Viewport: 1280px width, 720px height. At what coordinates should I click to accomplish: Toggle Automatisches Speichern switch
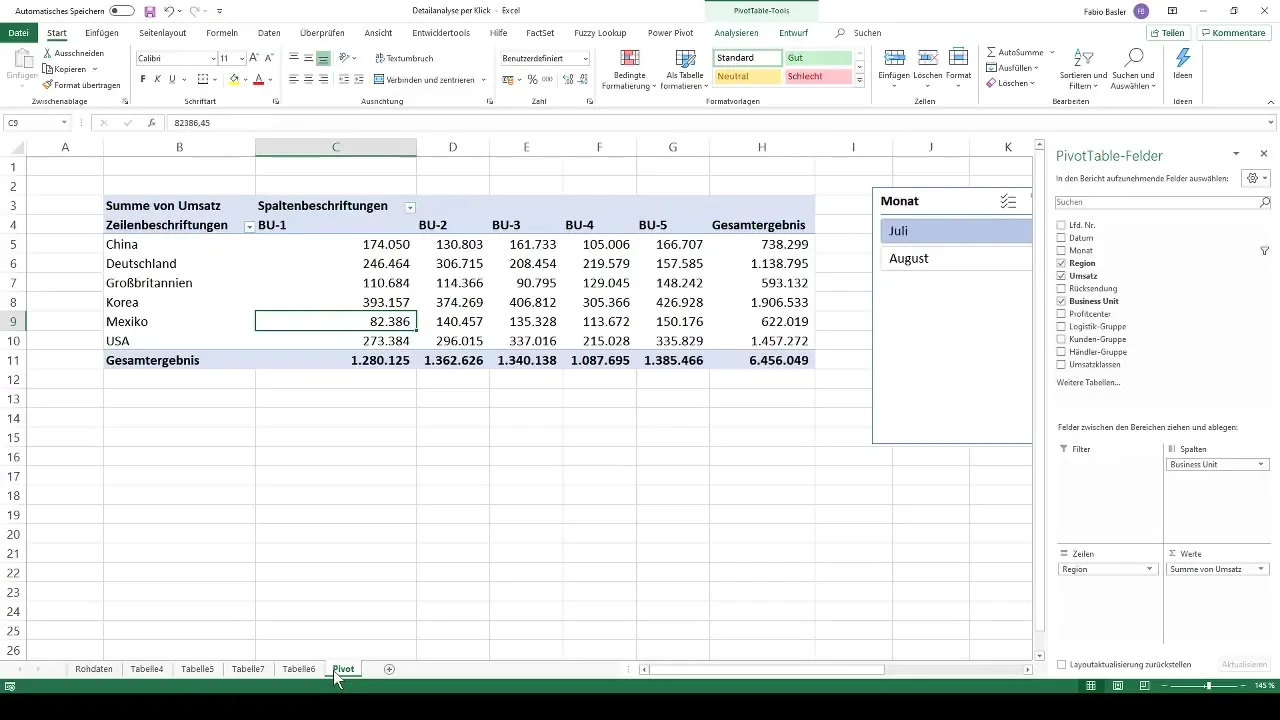click(x=122, y=10)
